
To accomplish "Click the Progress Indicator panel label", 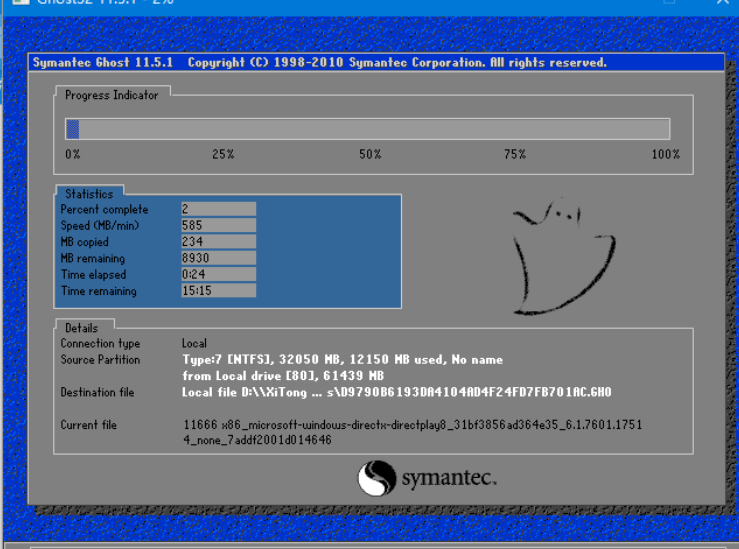I will point(111,95).
